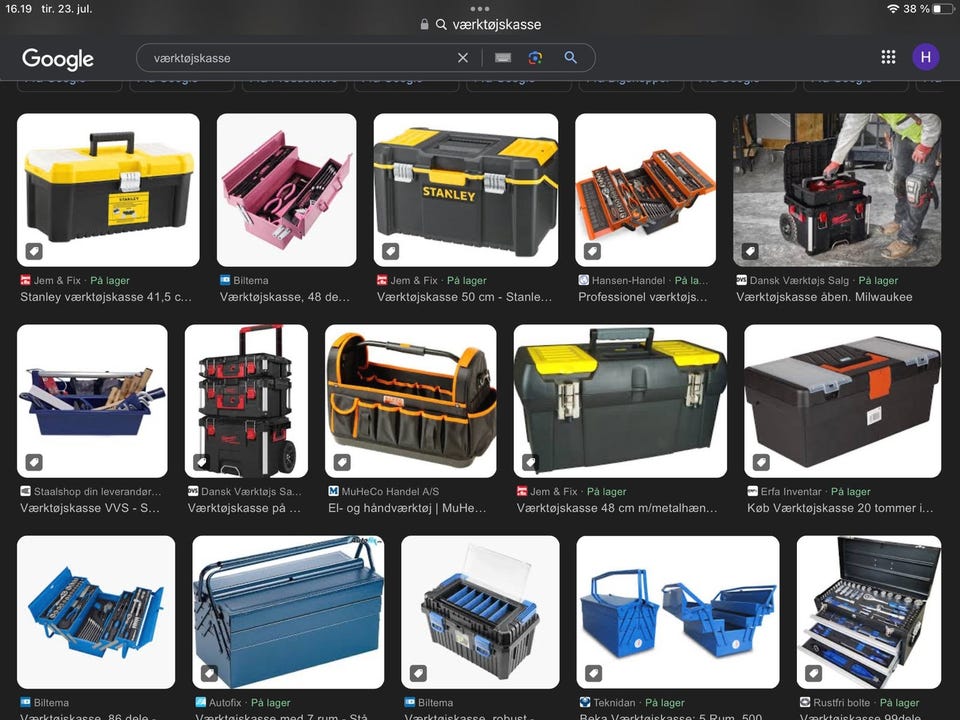The image size is (960, 720).
Task: Open the 48 cm metal-latch toolbox image
Action: point(620,401)
